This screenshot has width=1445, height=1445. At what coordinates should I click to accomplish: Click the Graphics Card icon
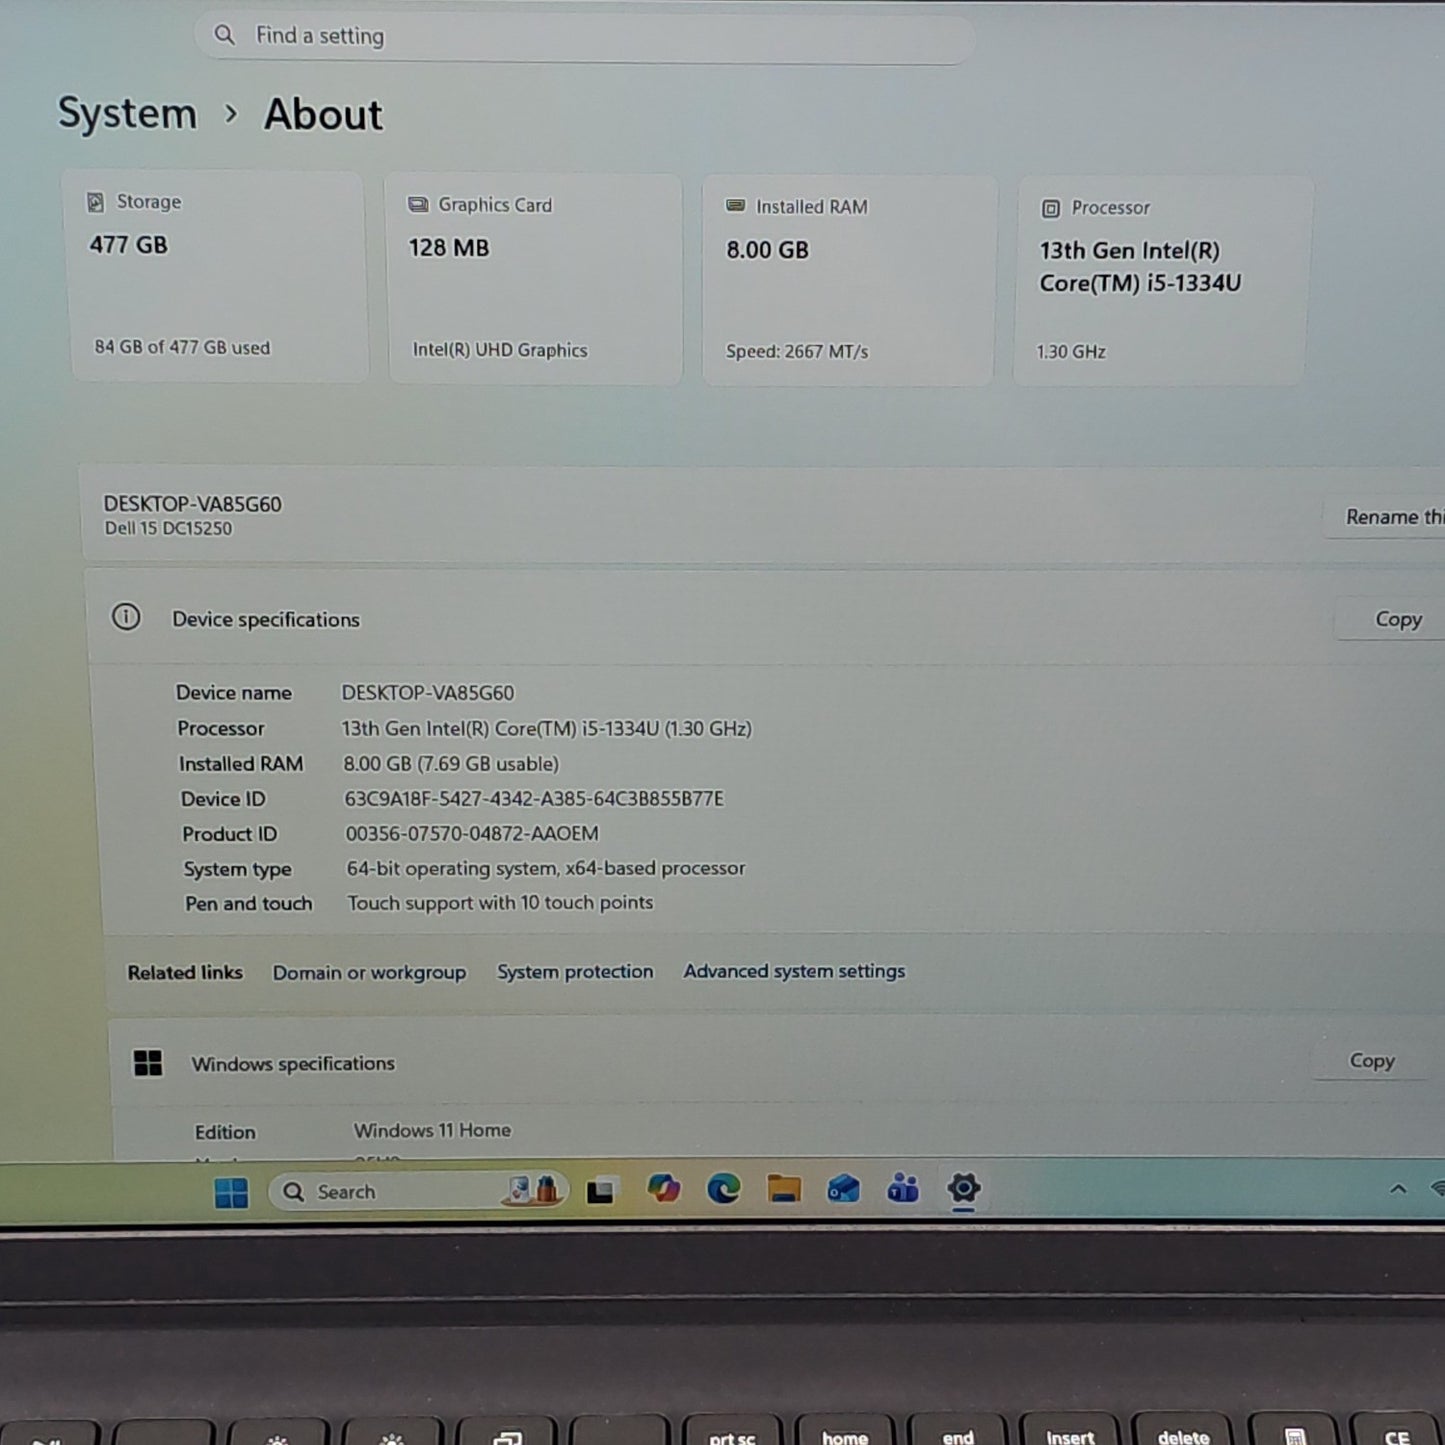[418, 204]
